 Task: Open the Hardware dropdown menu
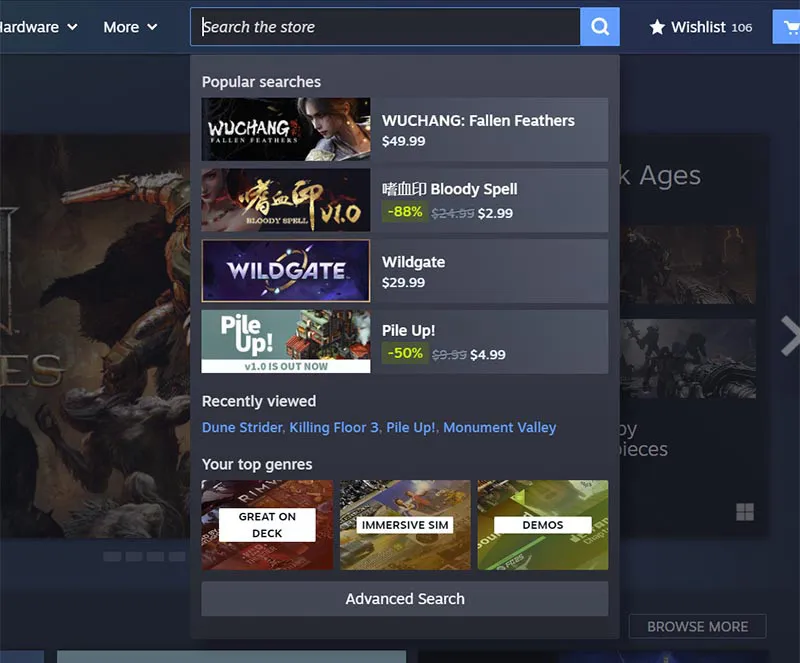[38, 27]
